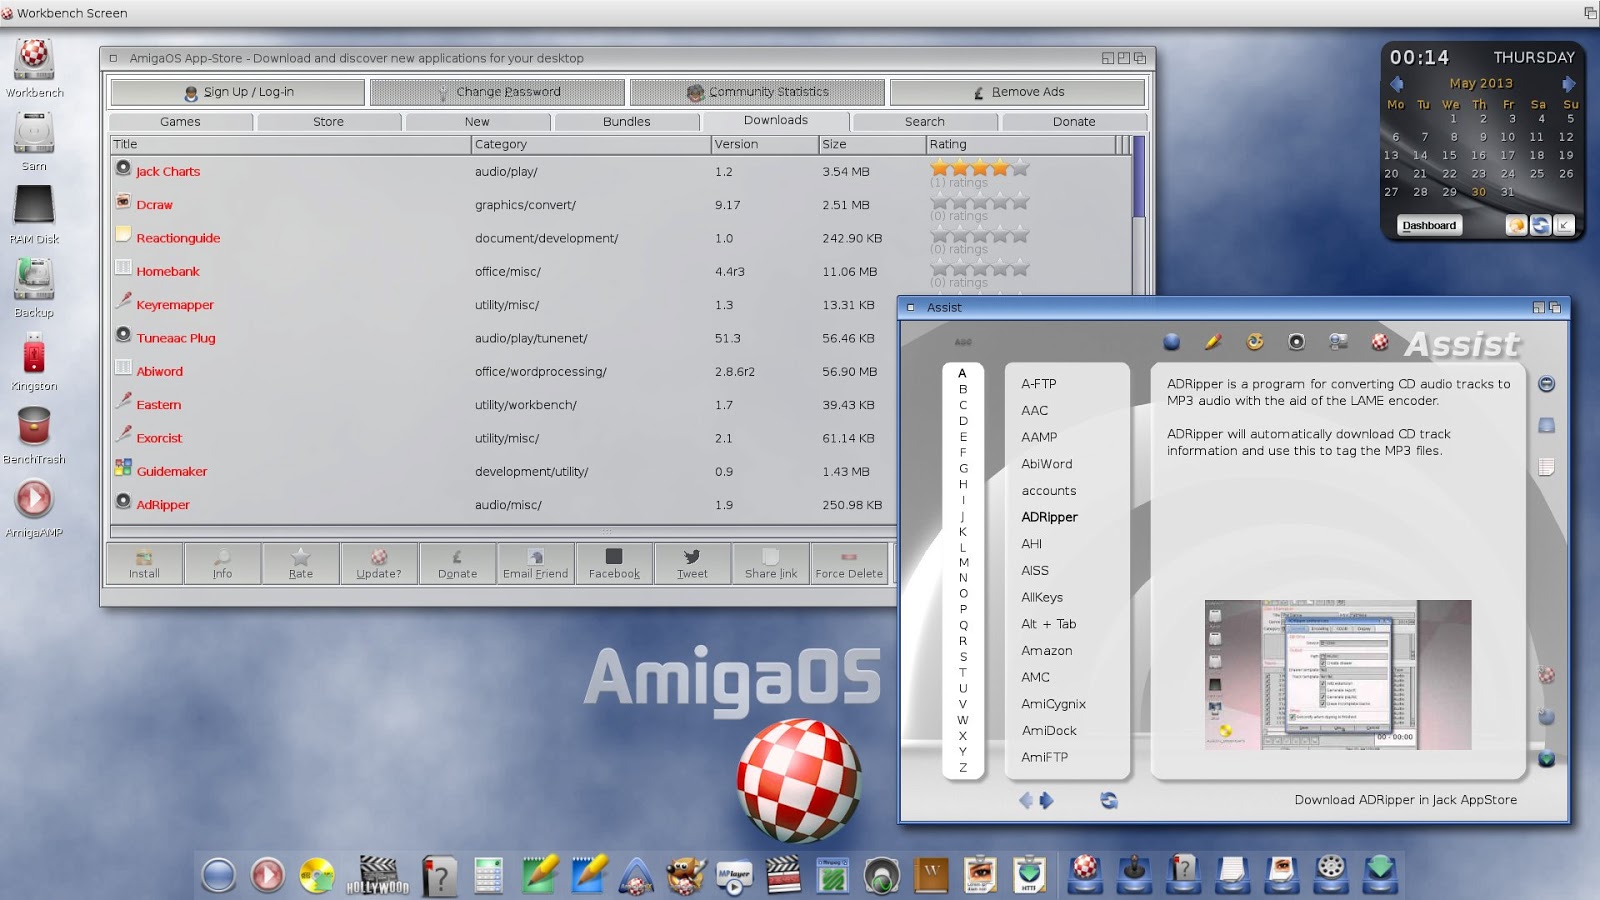
Task: Click Info in the App-Store toolbar
Action: 222,563
